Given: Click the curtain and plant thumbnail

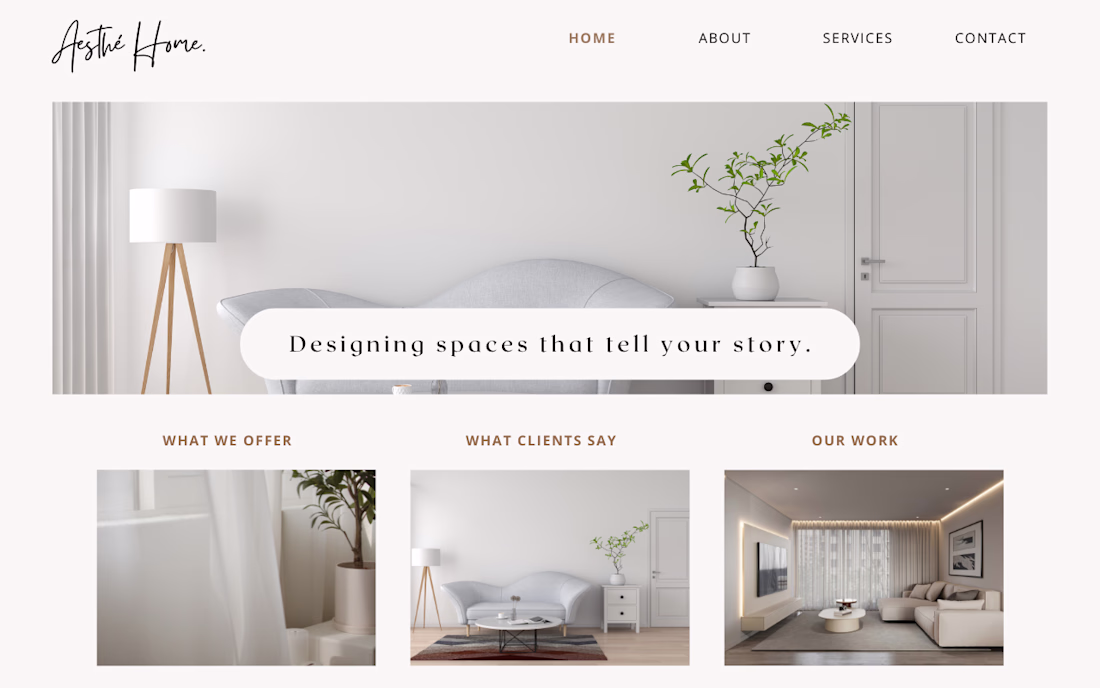Looking at the screenshot, I should [236, 567].
